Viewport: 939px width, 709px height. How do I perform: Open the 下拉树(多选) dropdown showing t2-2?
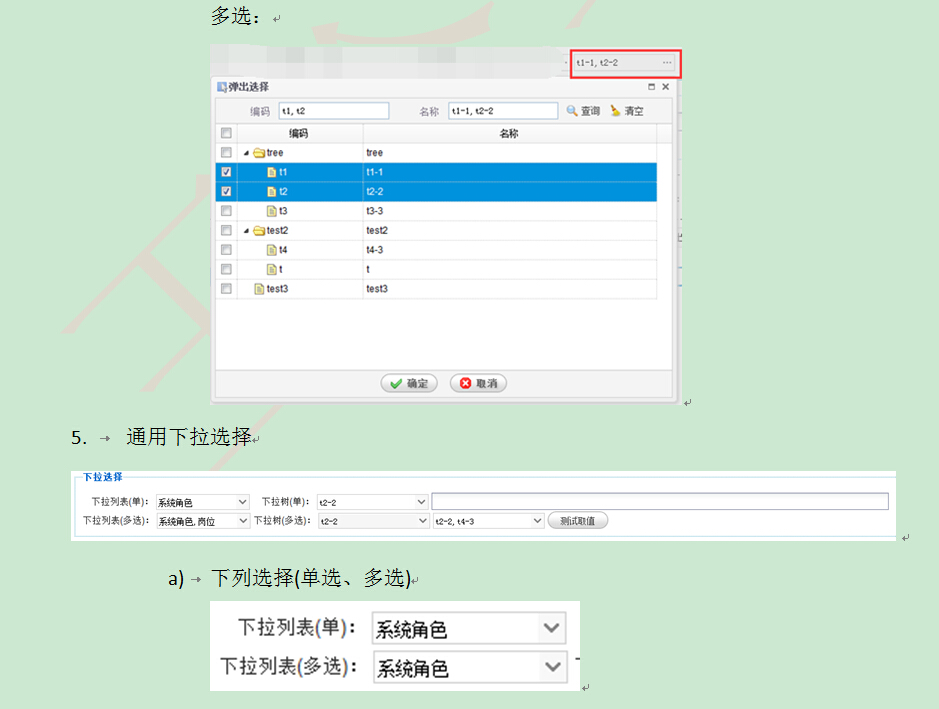[x=423, y=521]
